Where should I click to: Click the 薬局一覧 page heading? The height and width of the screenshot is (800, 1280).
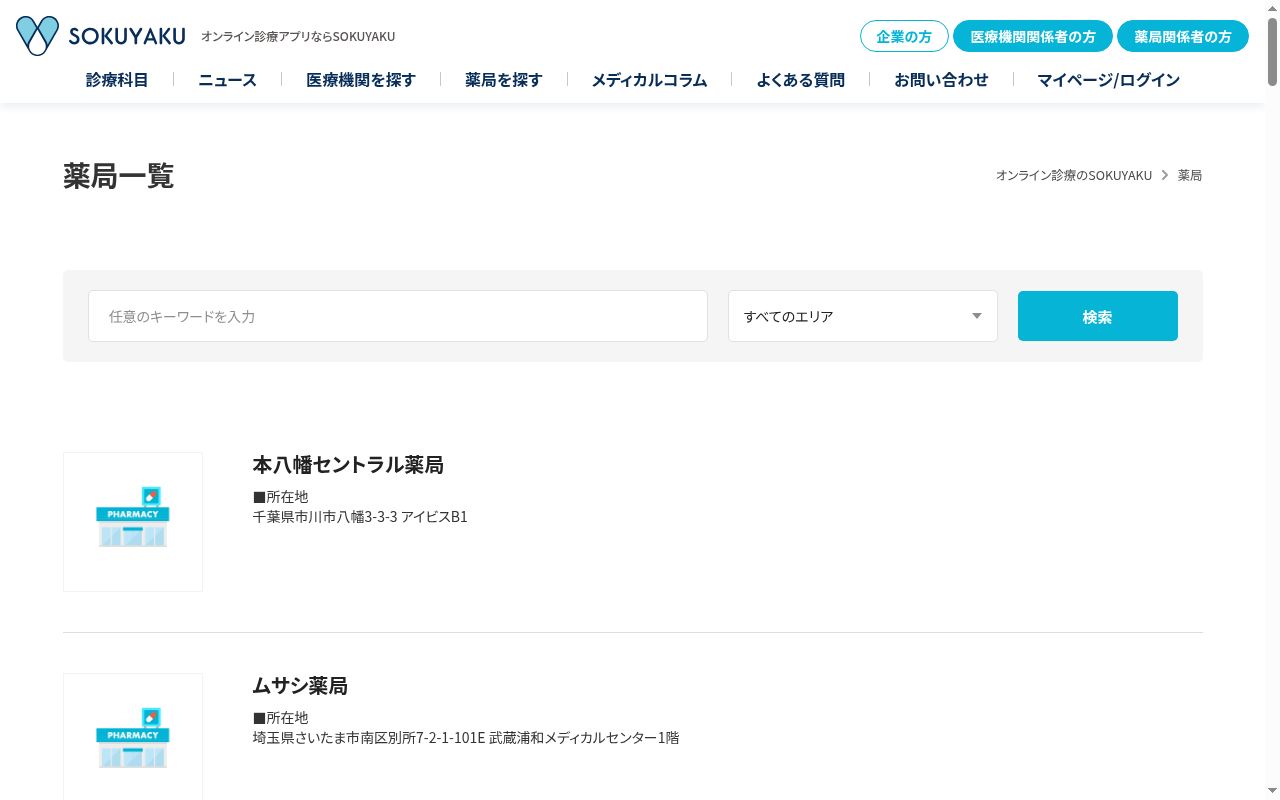point(118,176)
